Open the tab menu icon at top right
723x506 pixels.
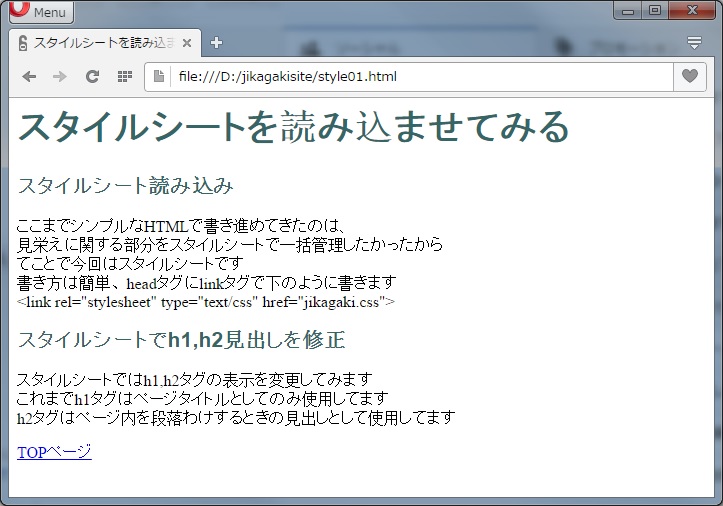pos(694,43)
